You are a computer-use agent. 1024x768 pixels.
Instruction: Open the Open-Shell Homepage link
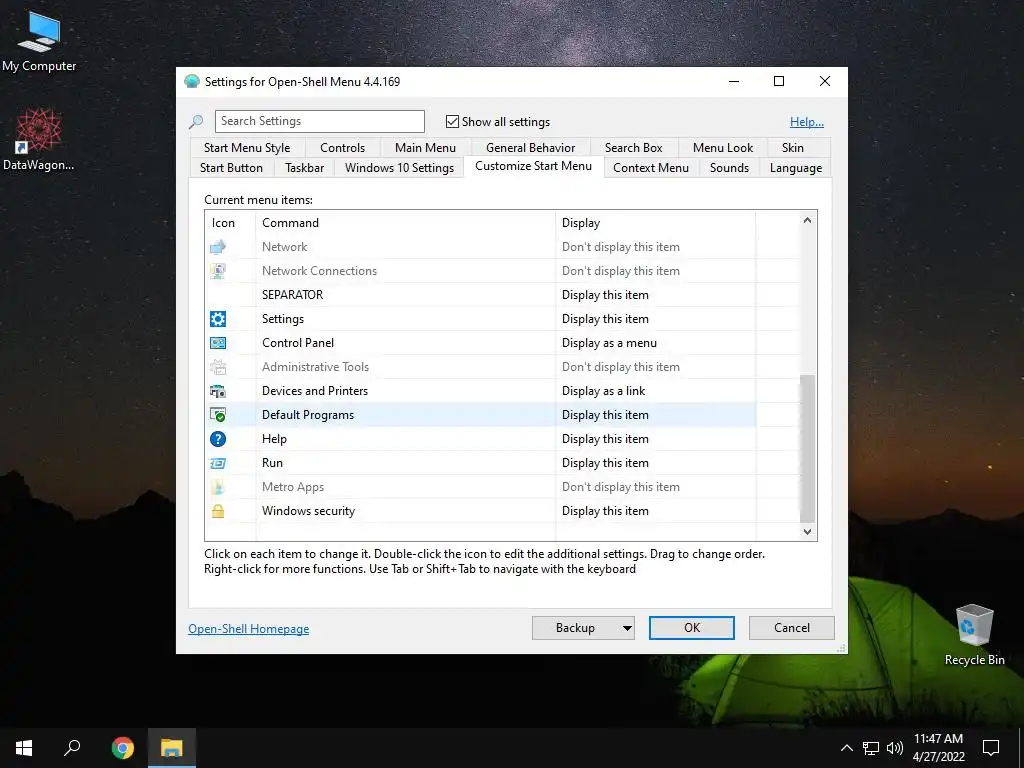[x=249, y=629]
